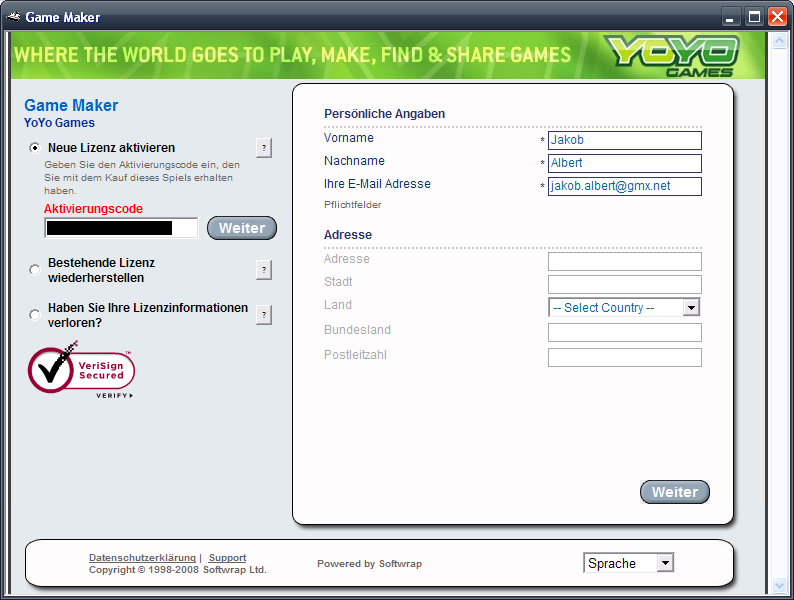Image resolution: width=794 pixels, height=600 pixels.
Task: Click the help icon beside Lizenzinformationen verloren
Action: click(x=264, y=315)
